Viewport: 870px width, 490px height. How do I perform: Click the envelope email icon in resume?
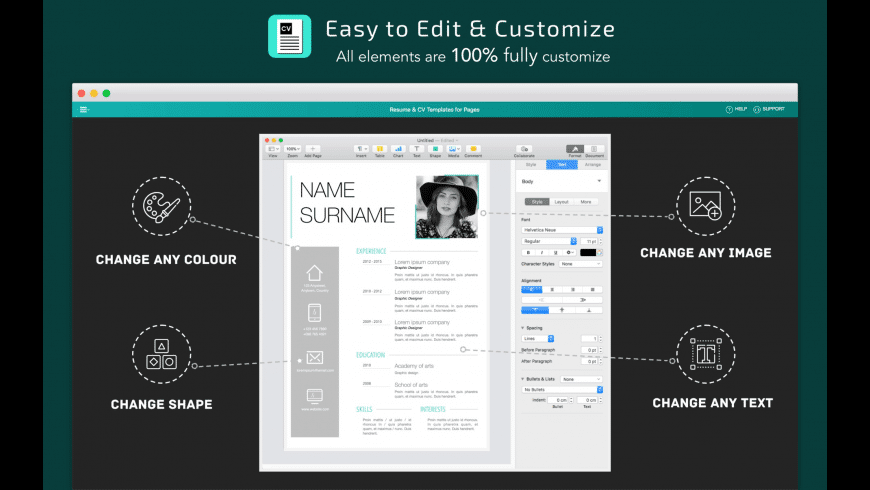pyautogui.click(x=315, y=358)
